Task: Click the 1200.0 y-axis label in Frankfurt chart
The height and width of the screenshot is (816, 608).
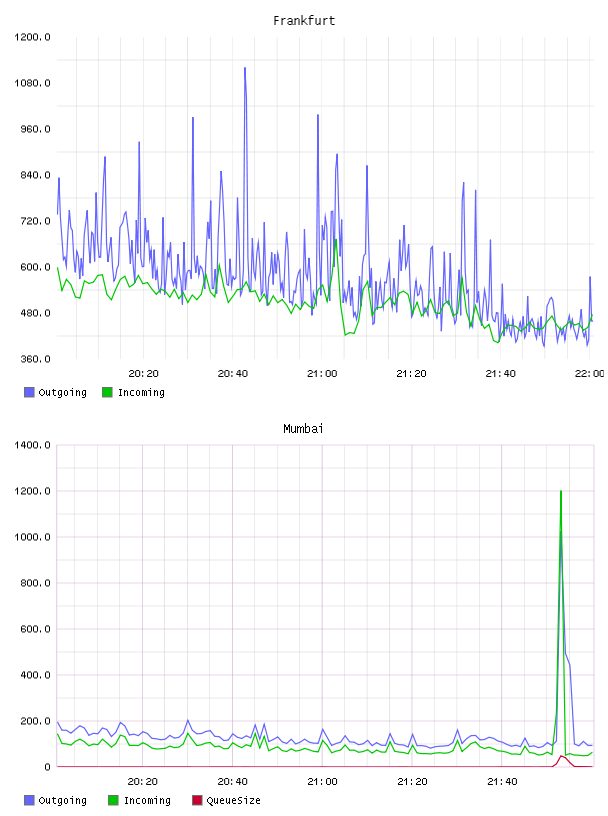Action: click(32, 37)
